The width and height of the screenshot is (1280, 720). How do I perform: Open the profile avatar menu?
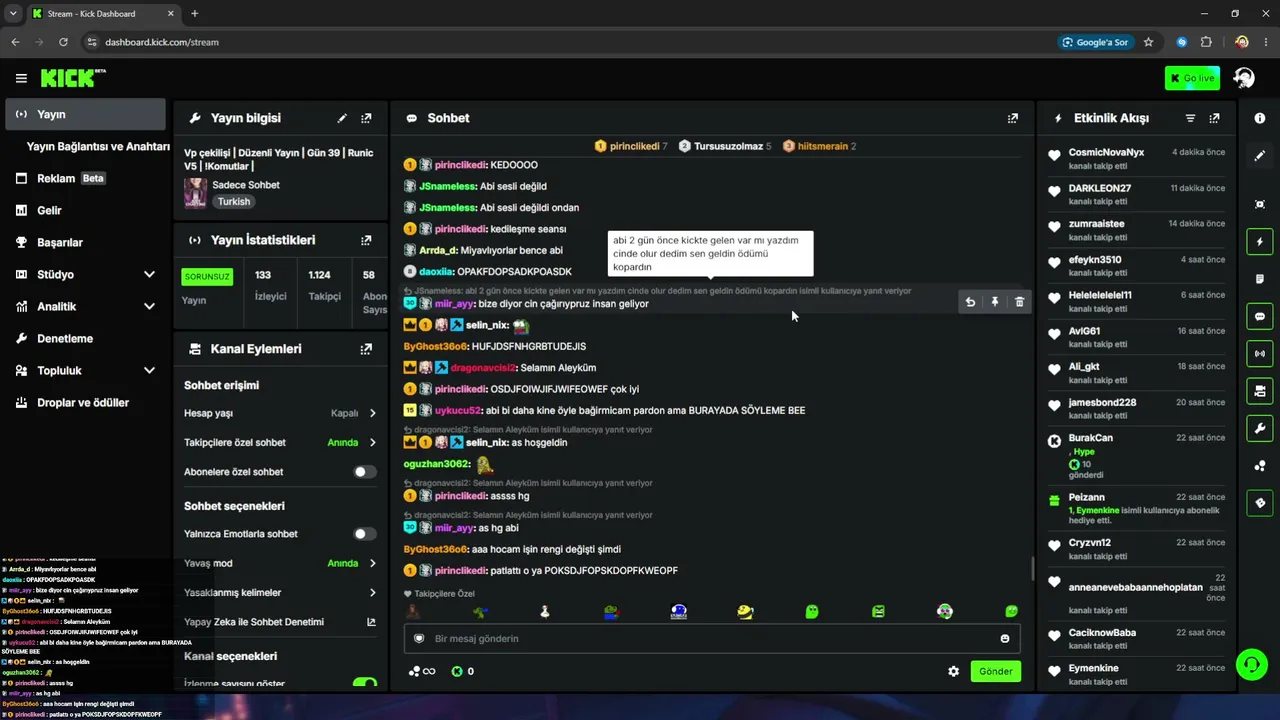click(x=1244, y=78)
